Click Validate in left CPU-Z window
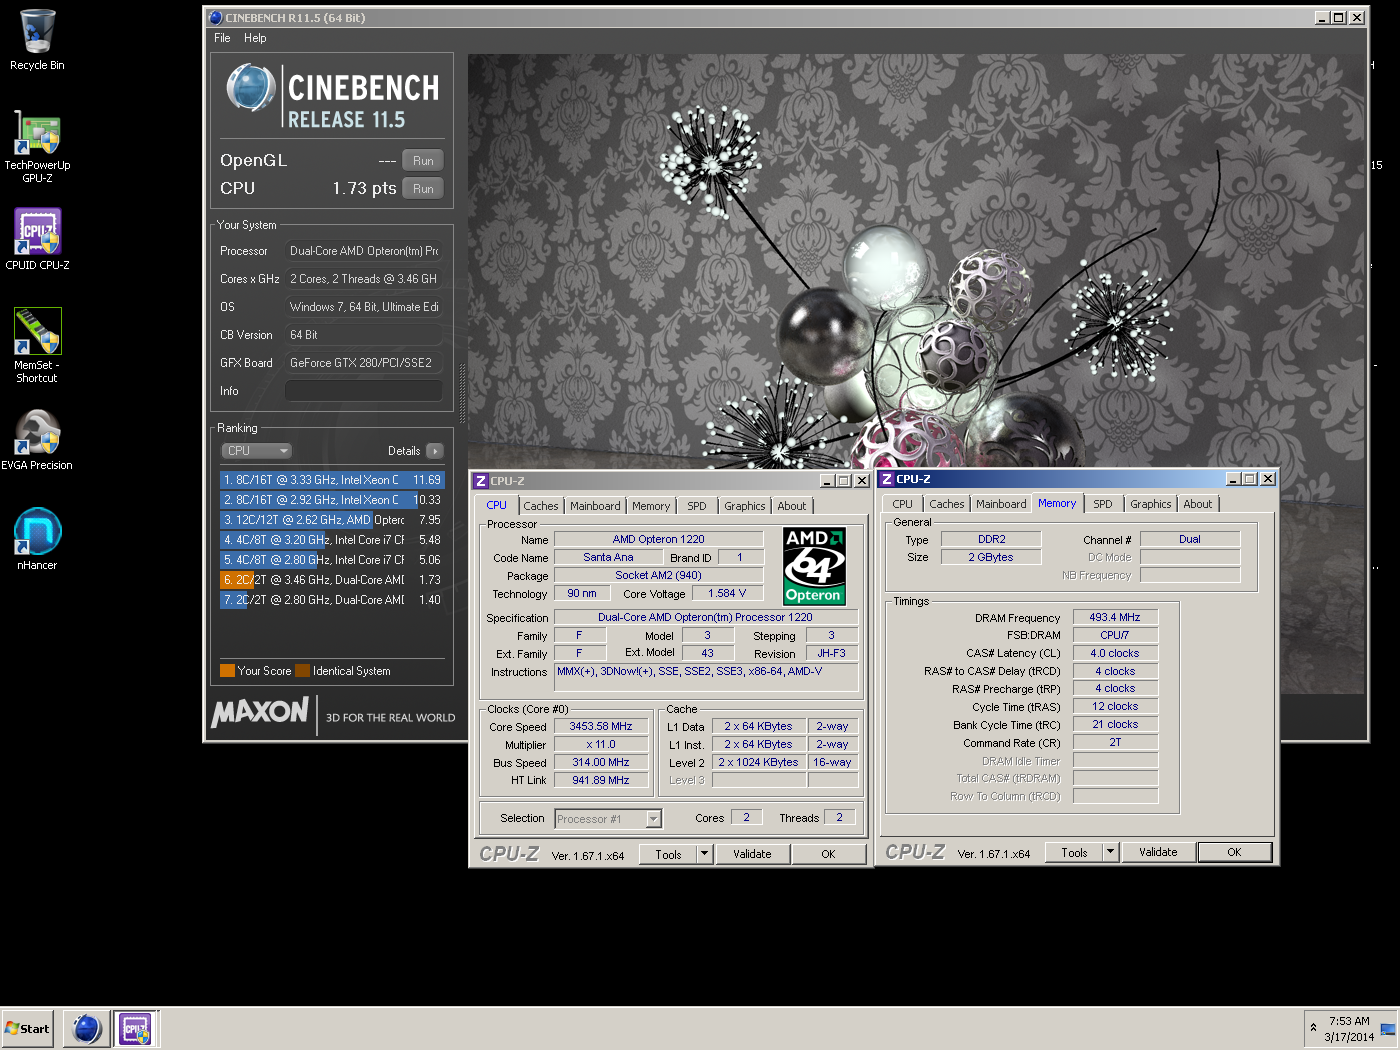This screenshot has width=1400, height=1050. coord(752,854)
